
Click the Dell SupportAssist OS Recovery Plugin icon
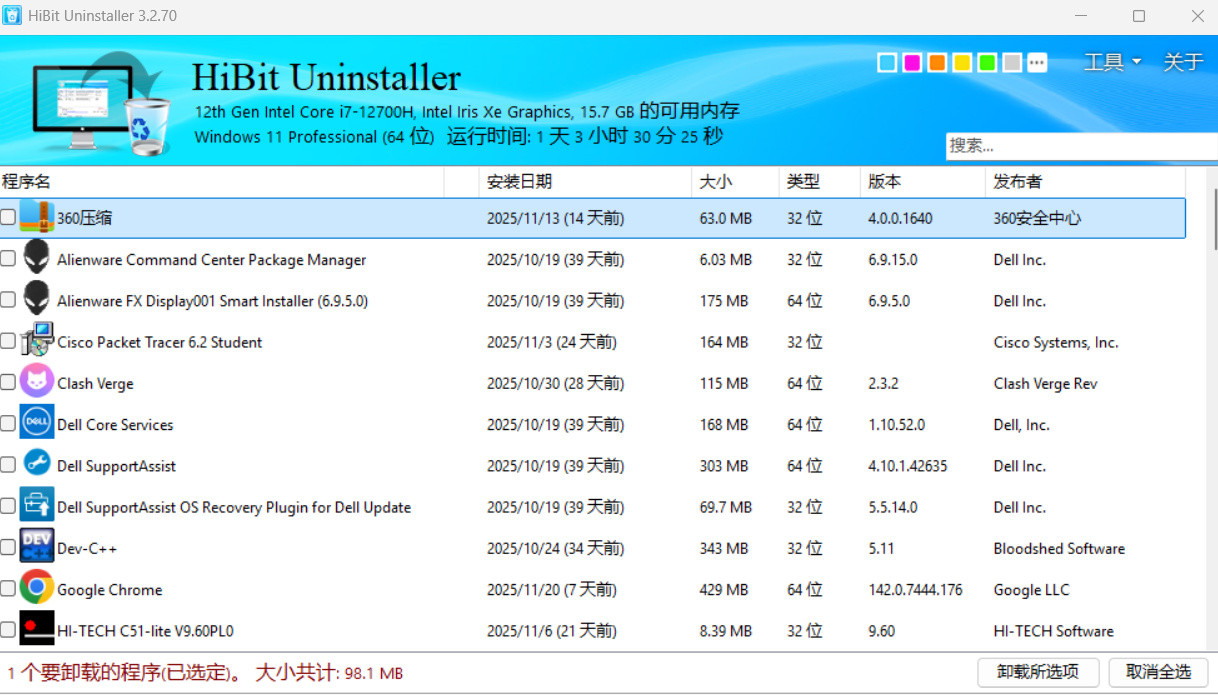point(37,506)
